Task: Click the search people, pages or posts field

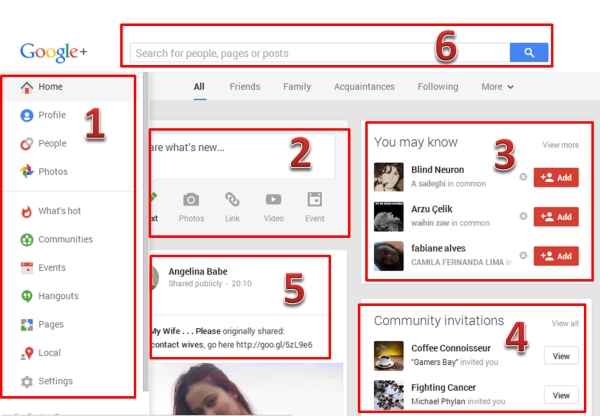Action: [320, 53]
